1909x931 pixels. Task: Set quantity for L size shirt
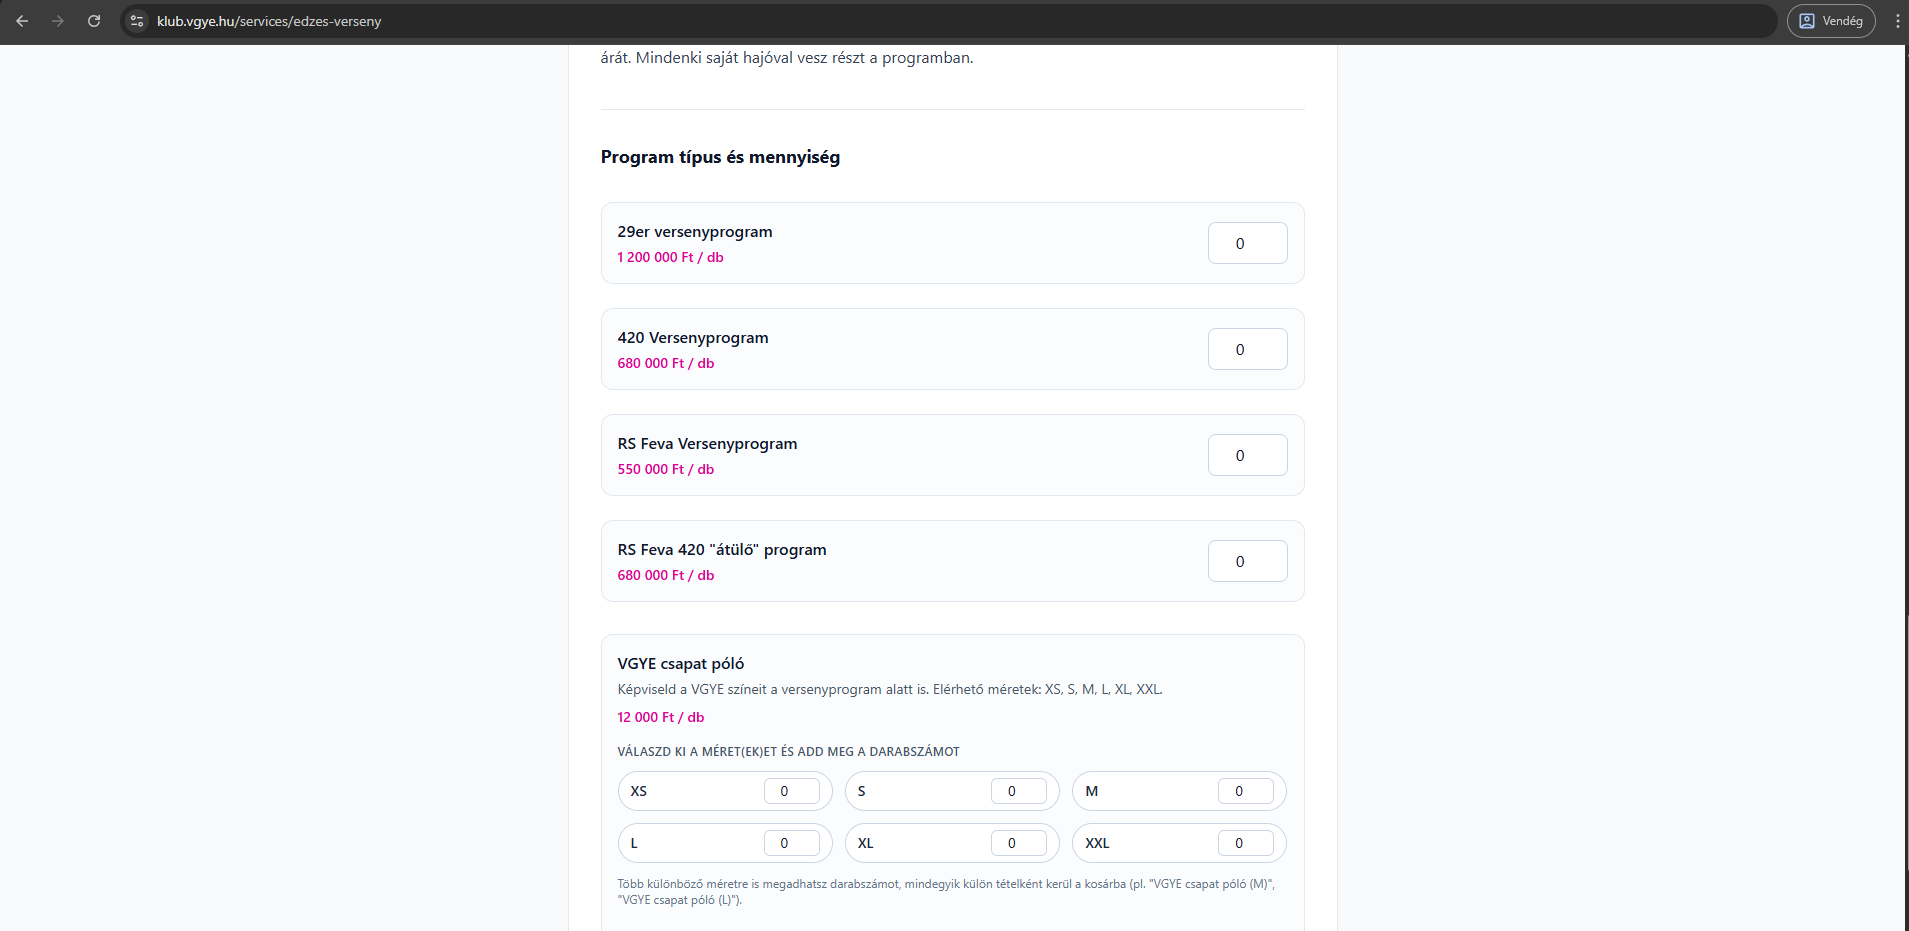click(791, 843)
